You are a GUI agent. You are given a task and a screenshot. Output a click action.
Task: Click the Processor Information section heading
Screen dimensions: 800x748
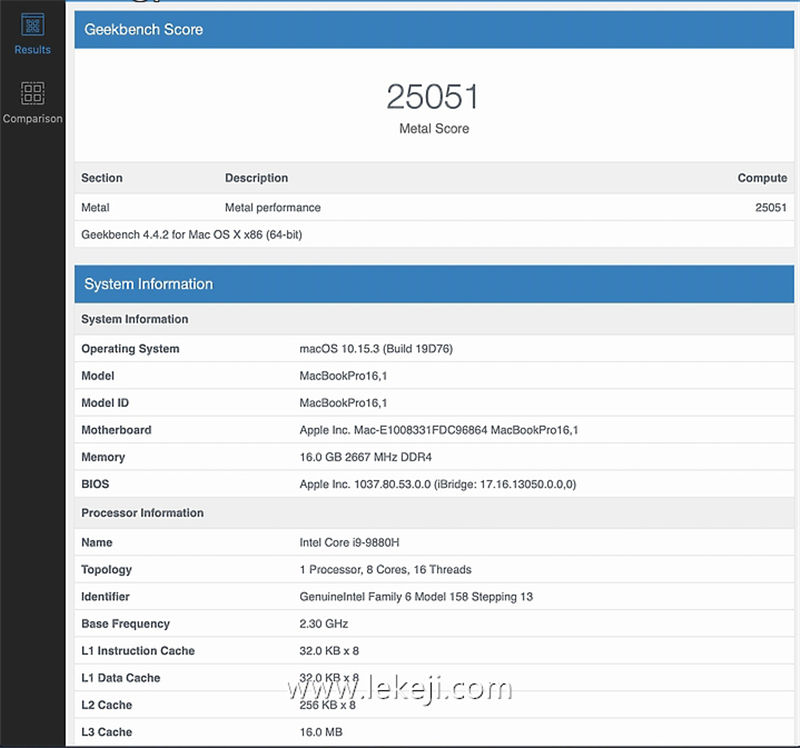coord(142,513)
